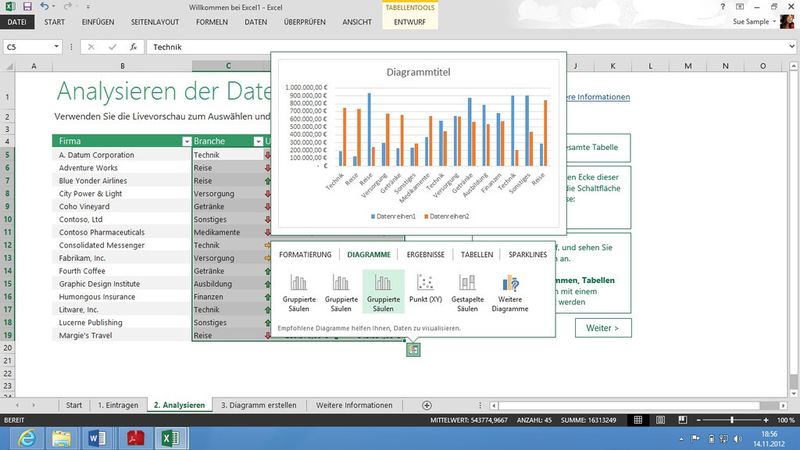
Task: Adjust the zoom slider handle
Action: 732,420
